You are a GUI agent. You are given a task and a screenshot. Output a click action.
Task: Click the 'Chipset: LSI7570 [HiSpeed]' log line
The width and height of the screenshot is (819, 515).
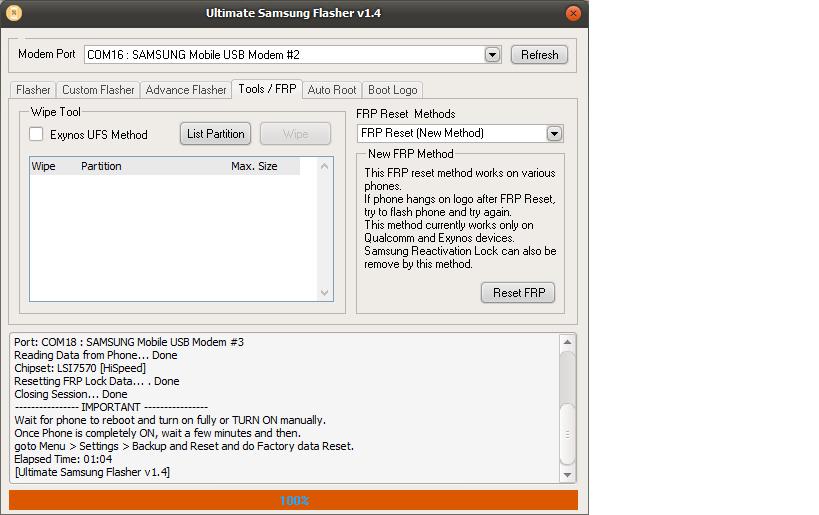point(80,368)
